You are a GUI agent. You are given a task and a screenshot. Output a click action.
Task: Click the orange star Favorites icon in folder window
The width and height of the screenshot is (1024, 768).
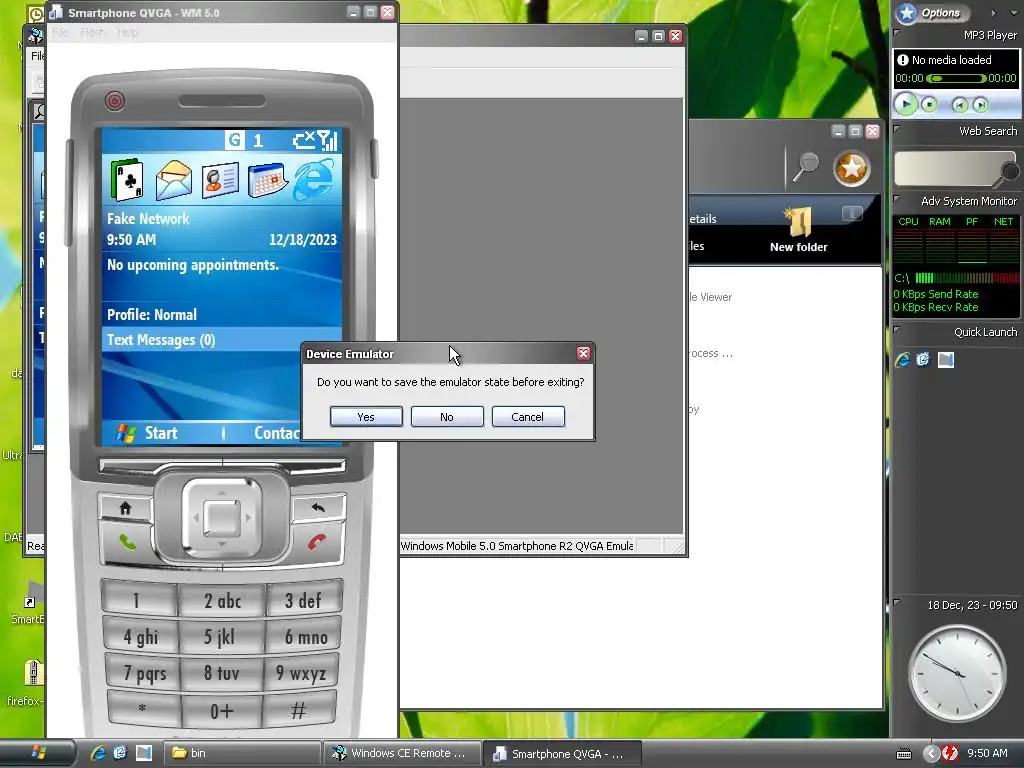tap(852, 168)
